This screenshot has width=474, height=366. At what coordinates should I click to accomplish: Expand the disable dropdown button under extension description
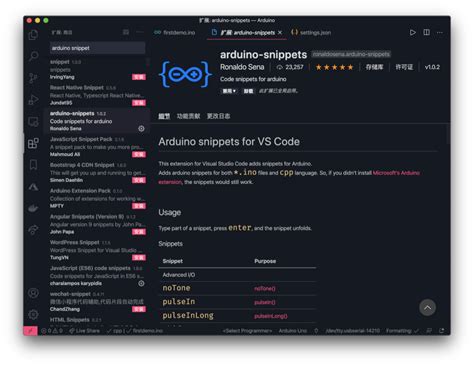(229, 91)
